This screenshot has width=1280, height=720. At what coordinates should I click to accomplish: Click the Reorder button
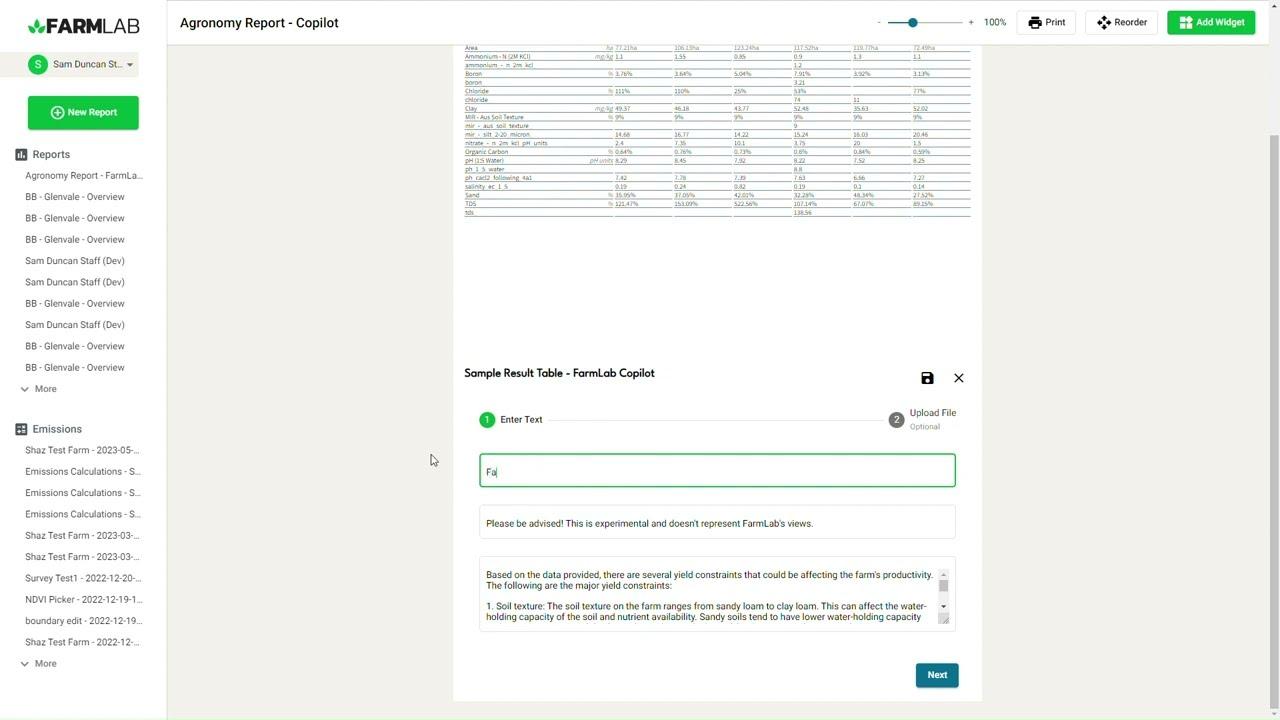pyautogui.click(x=1122, y=22)
